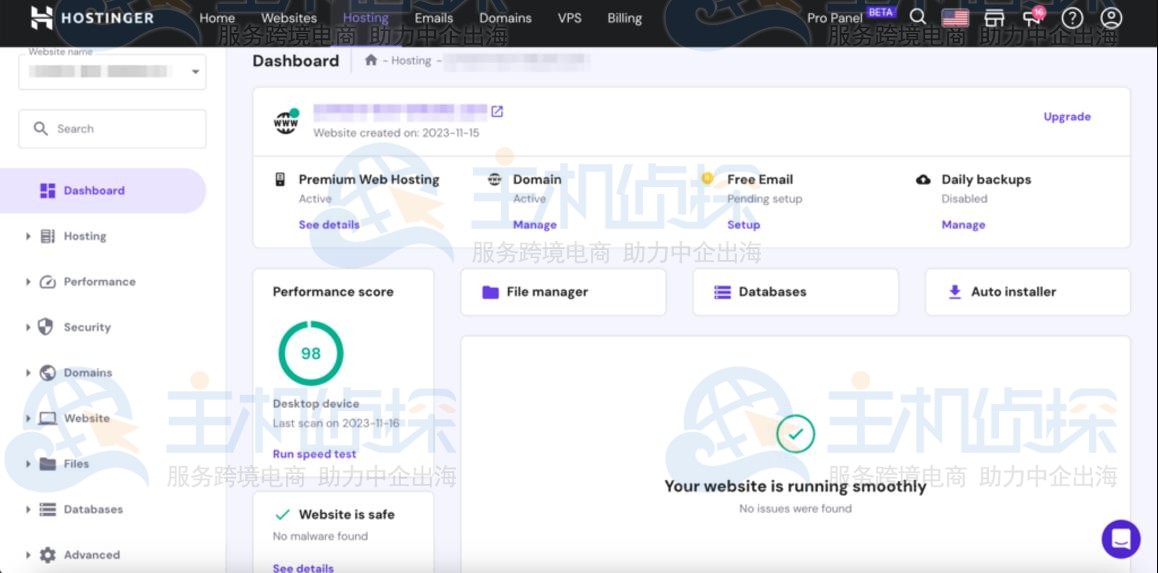Click 'No malware found' text

coord(321,536)
